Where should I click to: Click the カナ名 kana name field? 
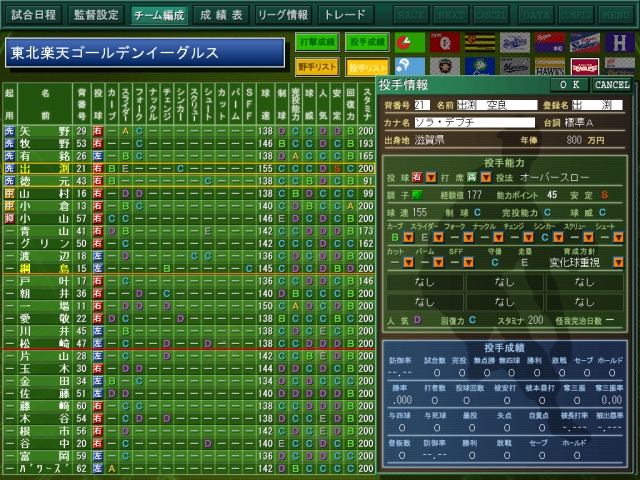point(474,122)
